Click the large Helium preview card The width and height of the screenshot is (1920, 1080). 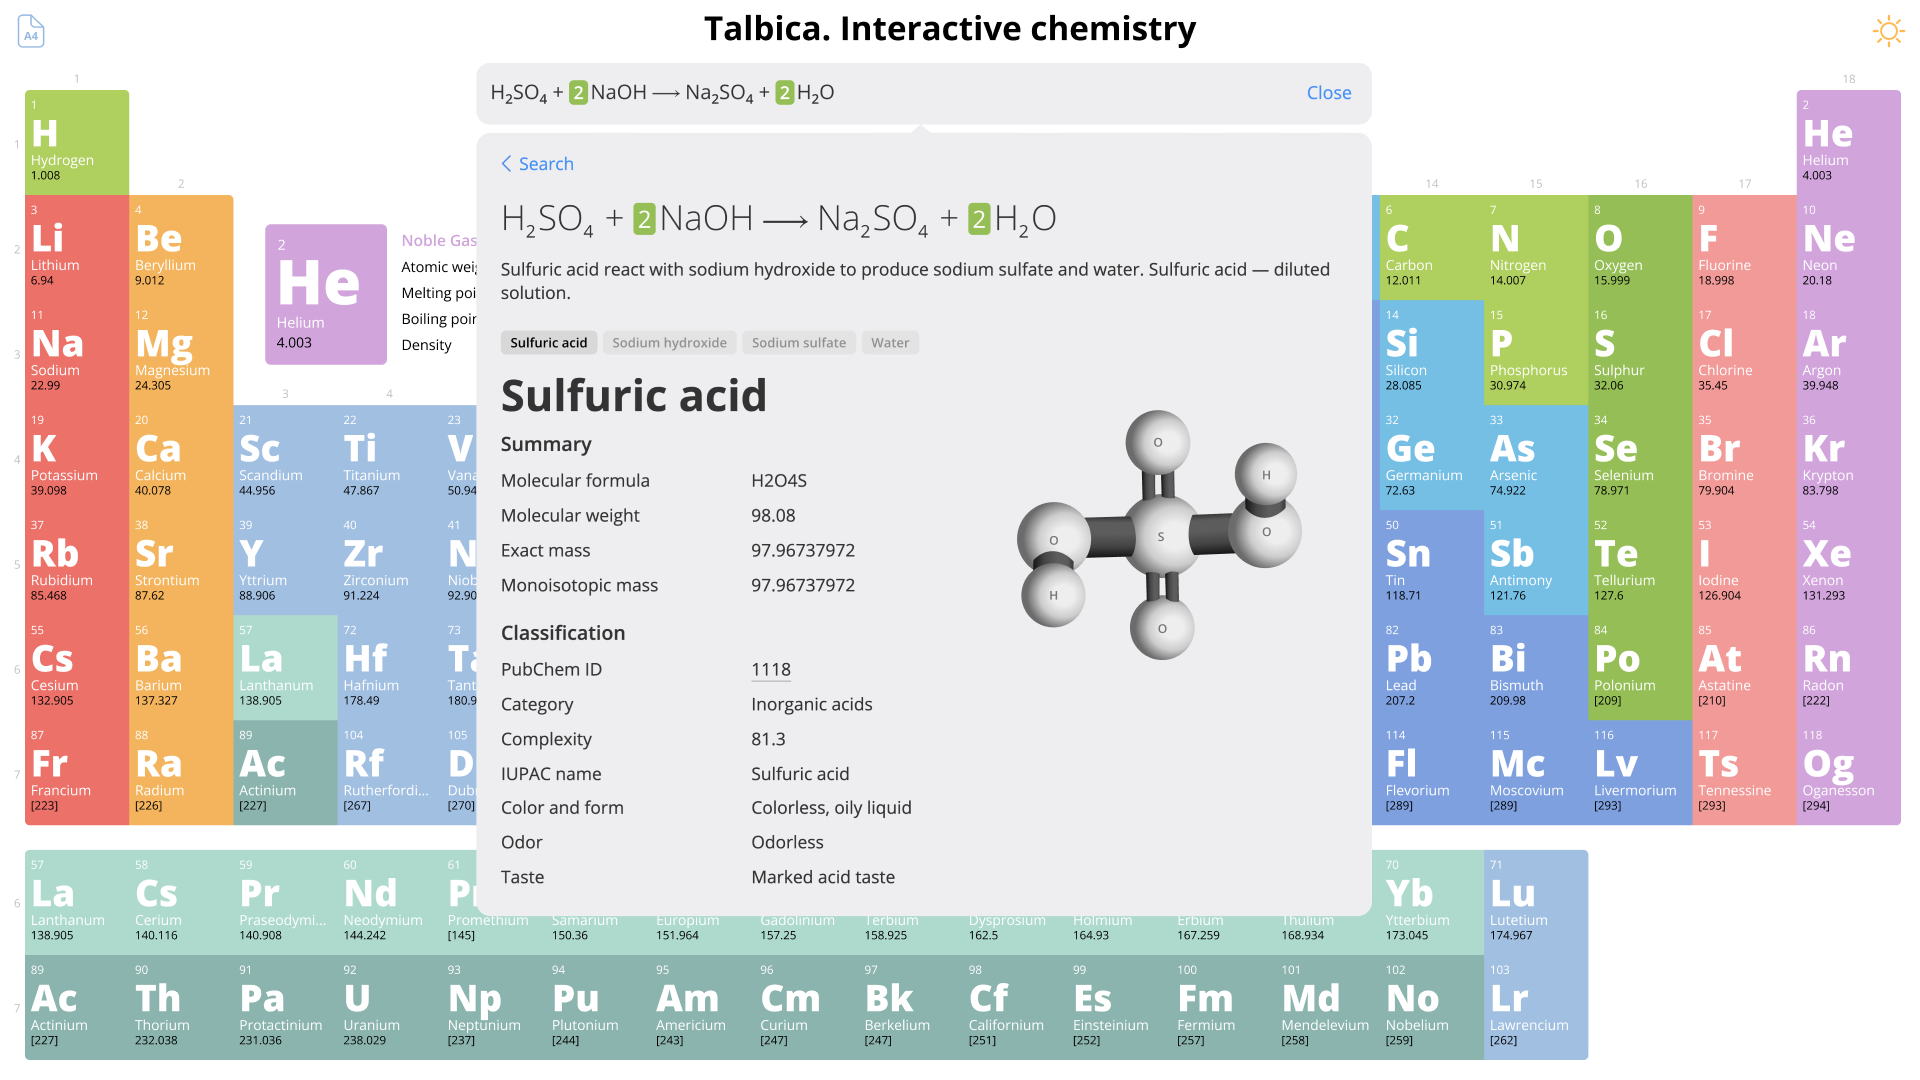click(325, 294)
